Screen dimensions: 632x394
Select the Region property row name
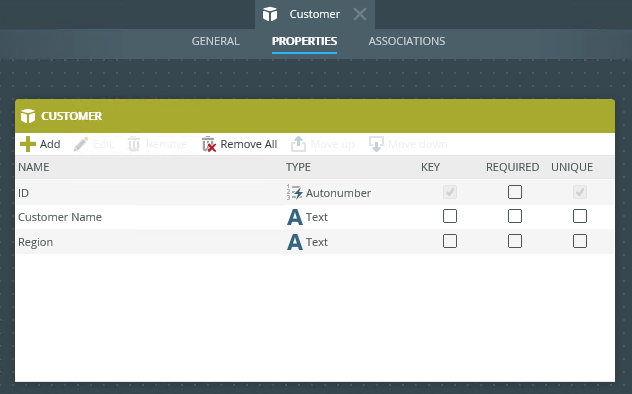click(x=35, y=242)
